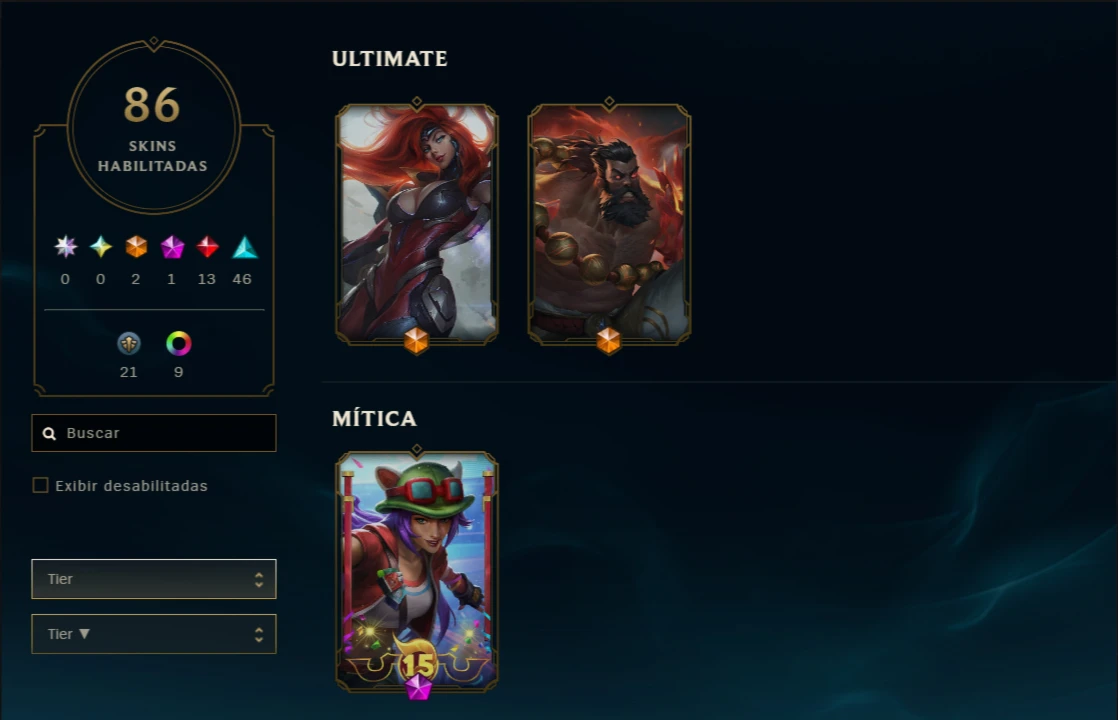Click the legacy skins emblem icon

coord(128,344)
